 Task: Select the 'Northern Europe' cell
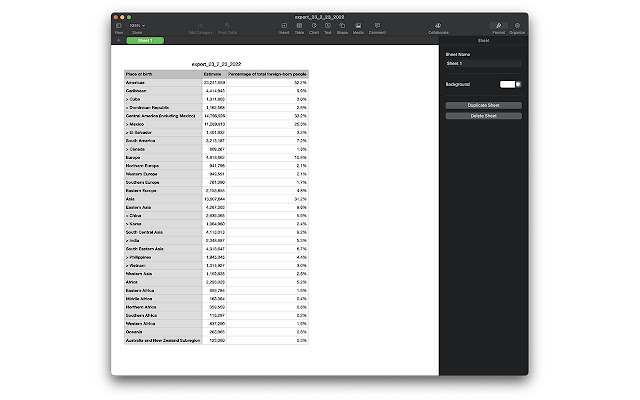(x=163, y=166)
